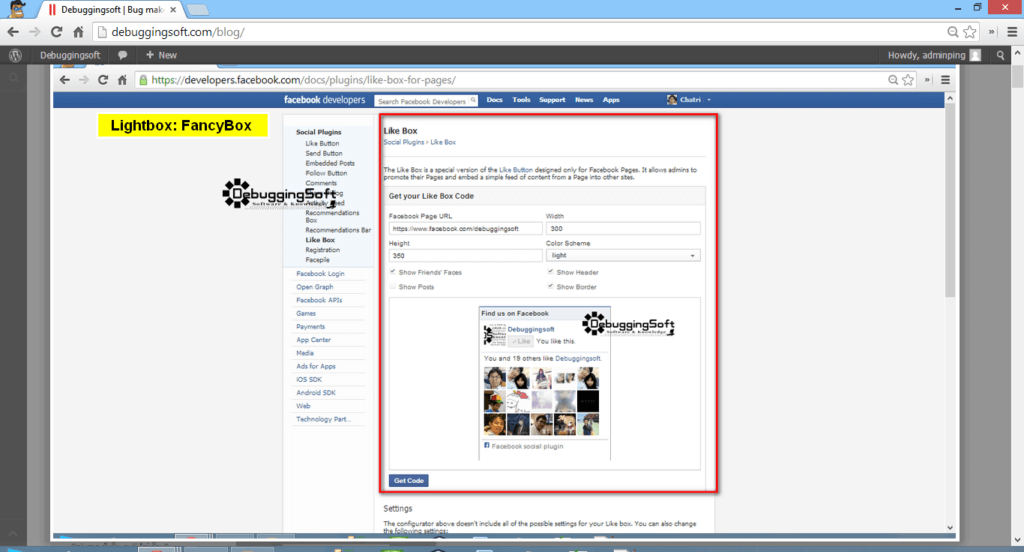The image size is (1024, 552).
Task: Go forward in the inner developers.facebook.com browser
Action: coord(84,80)
